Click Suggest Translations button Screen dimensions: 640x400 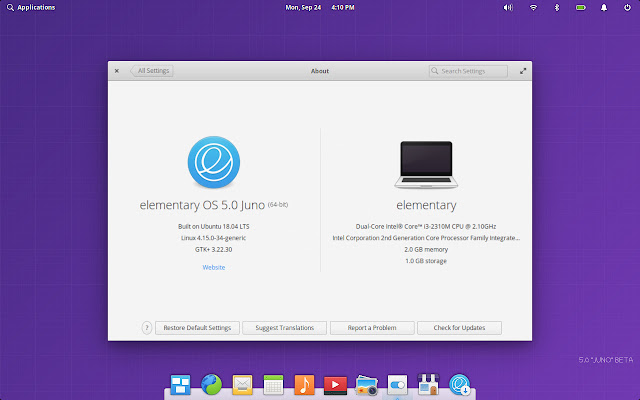click(x=284, y=328)
